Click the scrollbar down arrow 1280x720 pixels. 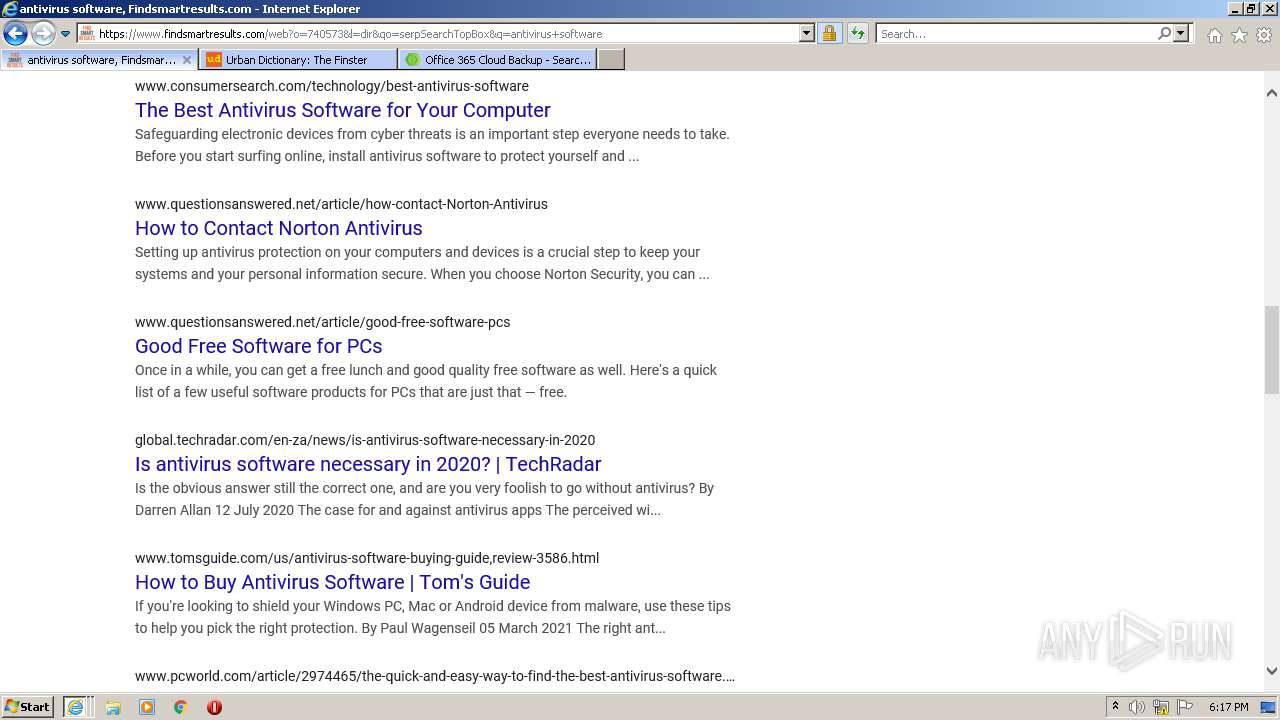pos(1272,671)
